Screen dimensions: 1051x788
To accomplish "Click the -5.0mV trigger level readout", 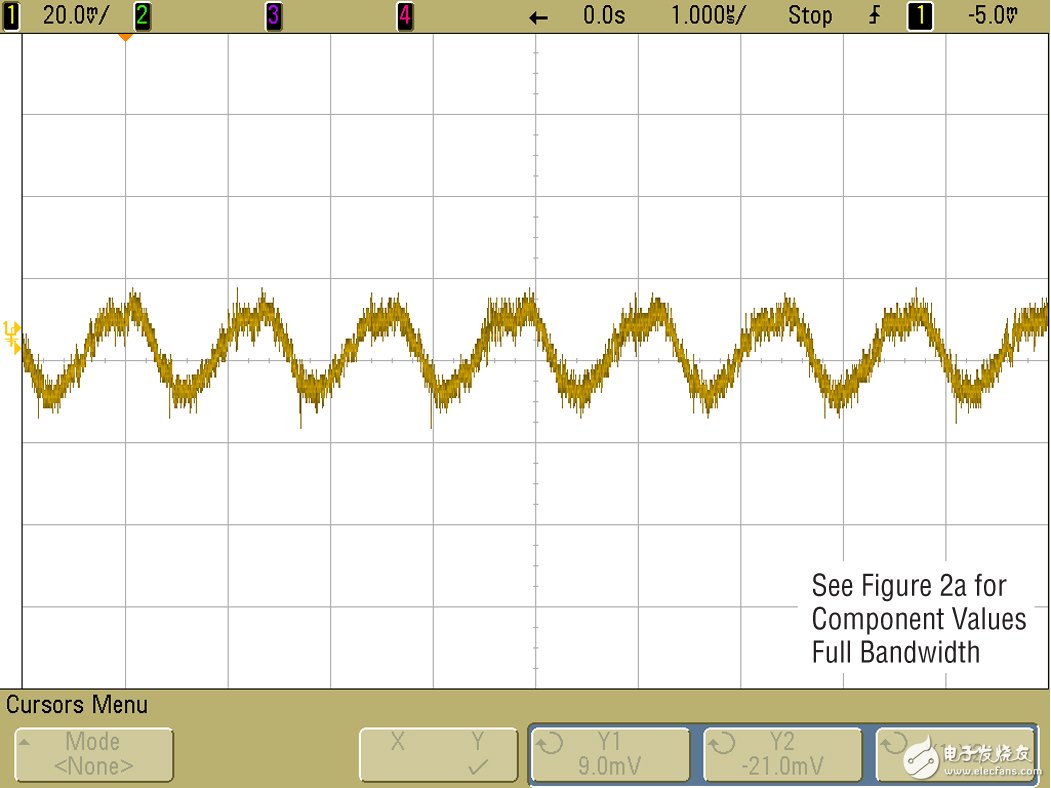I will pos(992,16).
